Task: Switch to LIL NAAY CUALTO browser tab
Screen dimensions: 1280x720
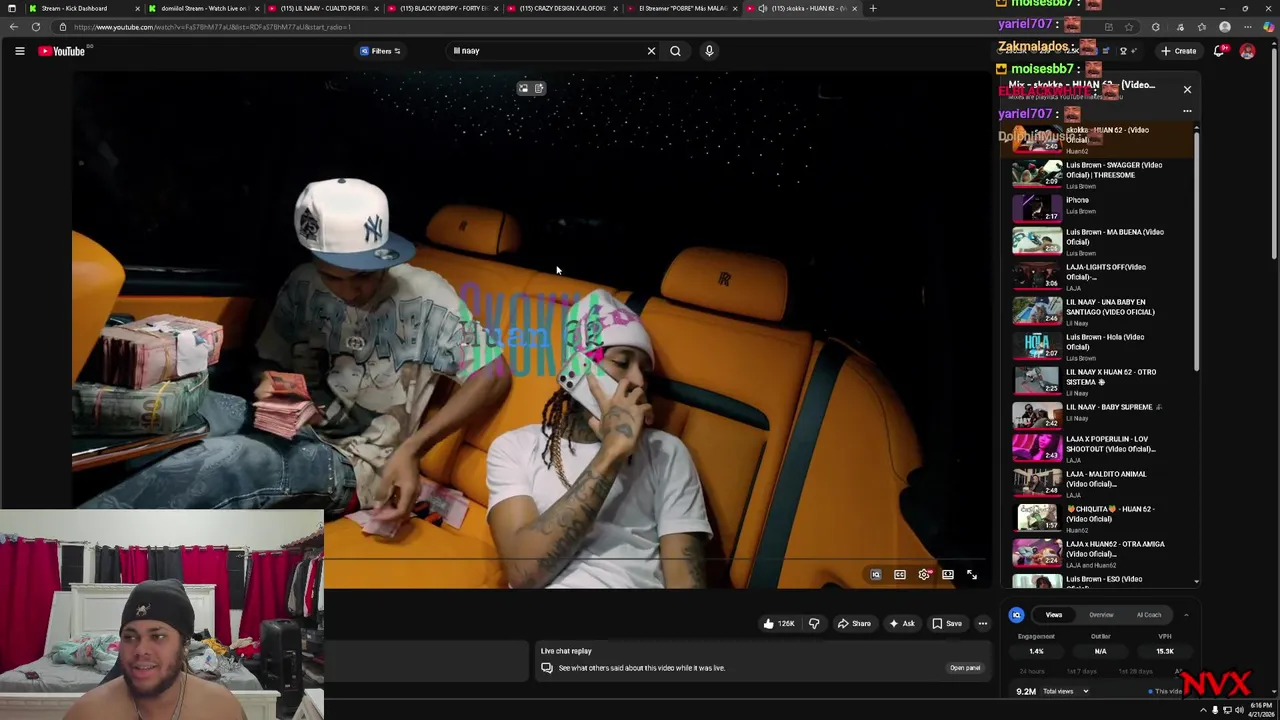Action: pyautogui.click(x=322, y=8)
